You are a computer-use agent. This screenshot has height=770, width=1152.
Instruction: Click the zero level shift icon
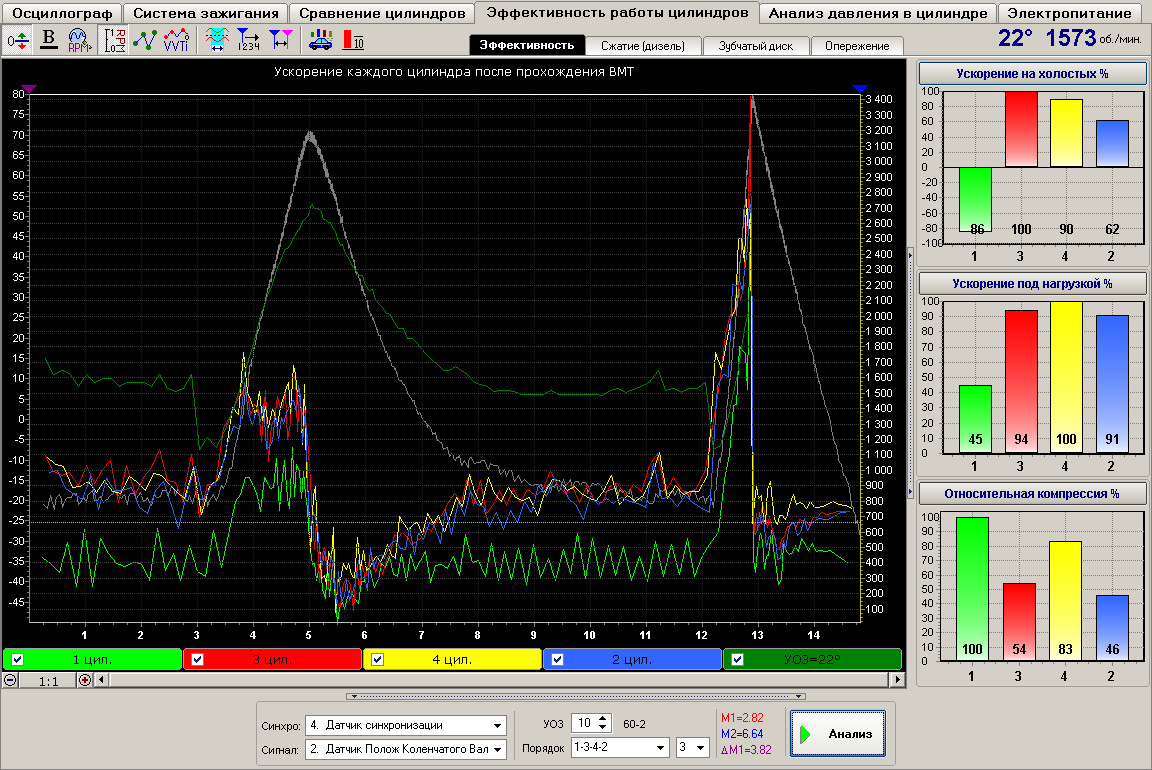pyautogui.click(x=18, y=40)
